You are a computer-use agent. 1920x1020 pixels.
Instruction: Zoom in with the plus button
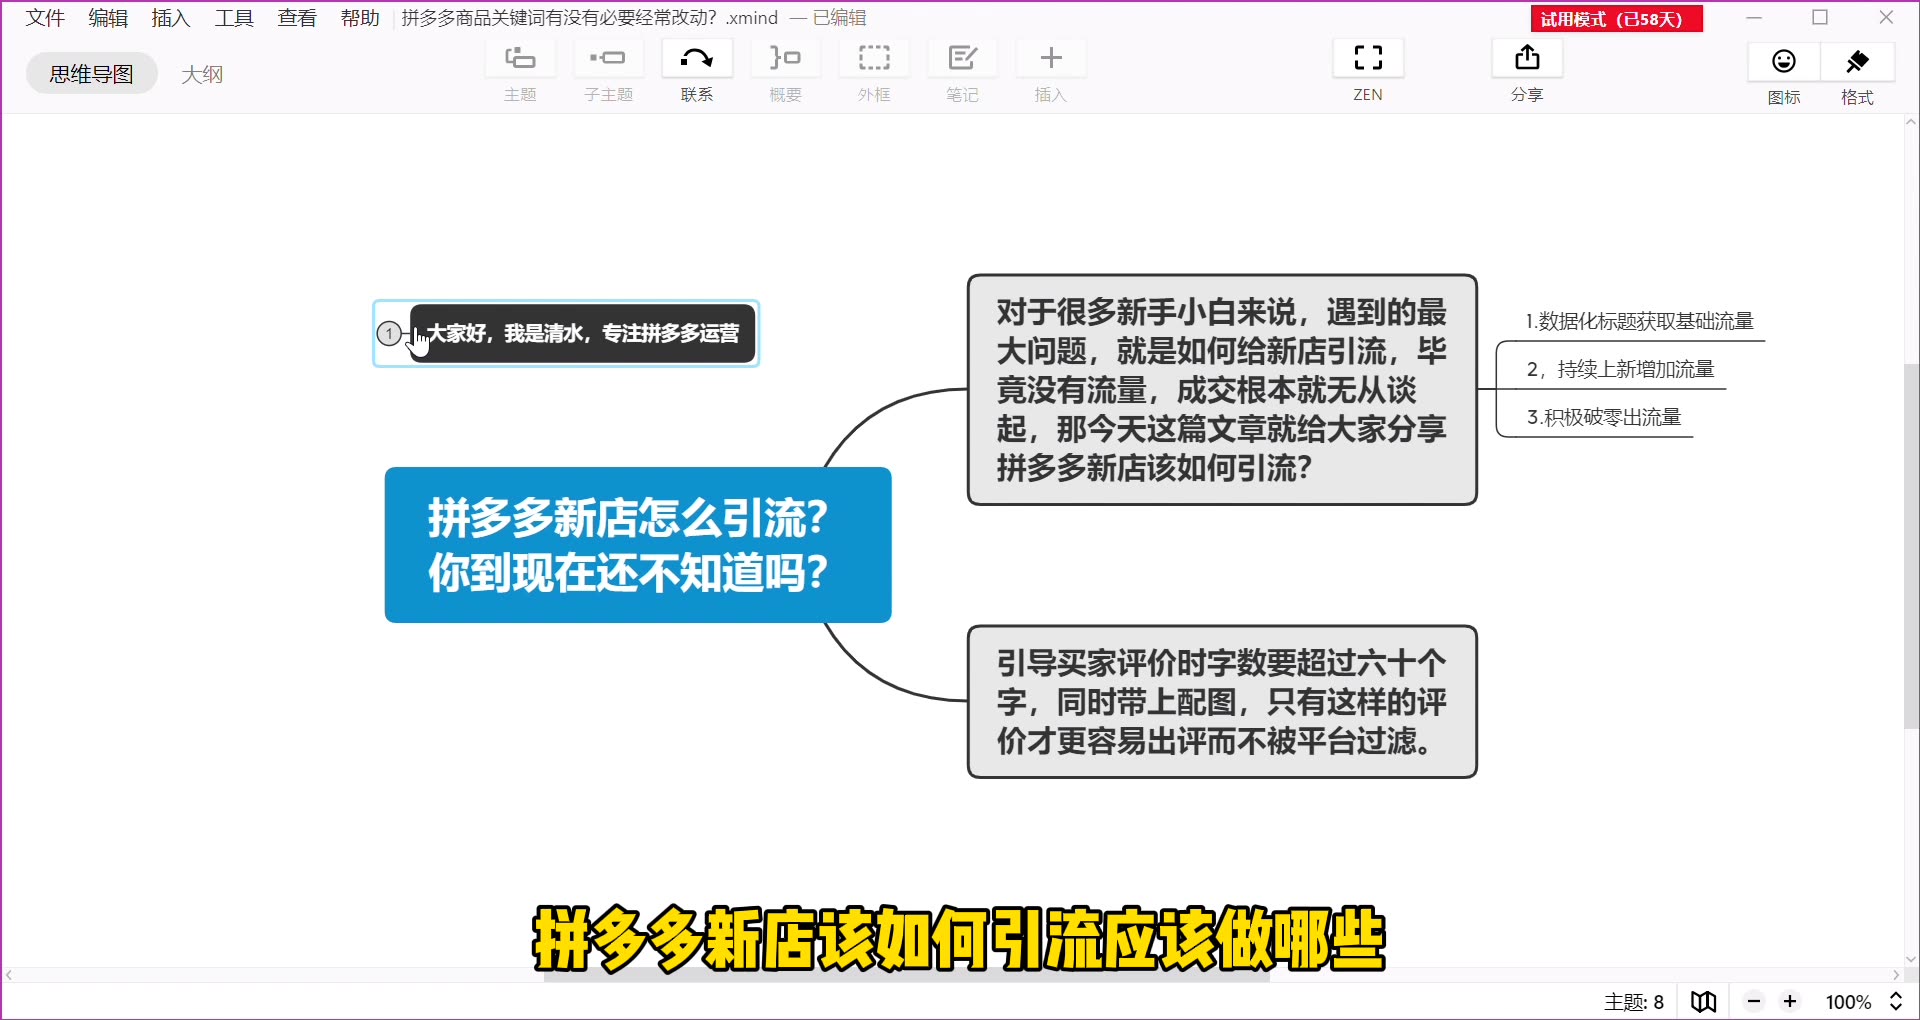pyautogui.click(x=1790, y=1001)
